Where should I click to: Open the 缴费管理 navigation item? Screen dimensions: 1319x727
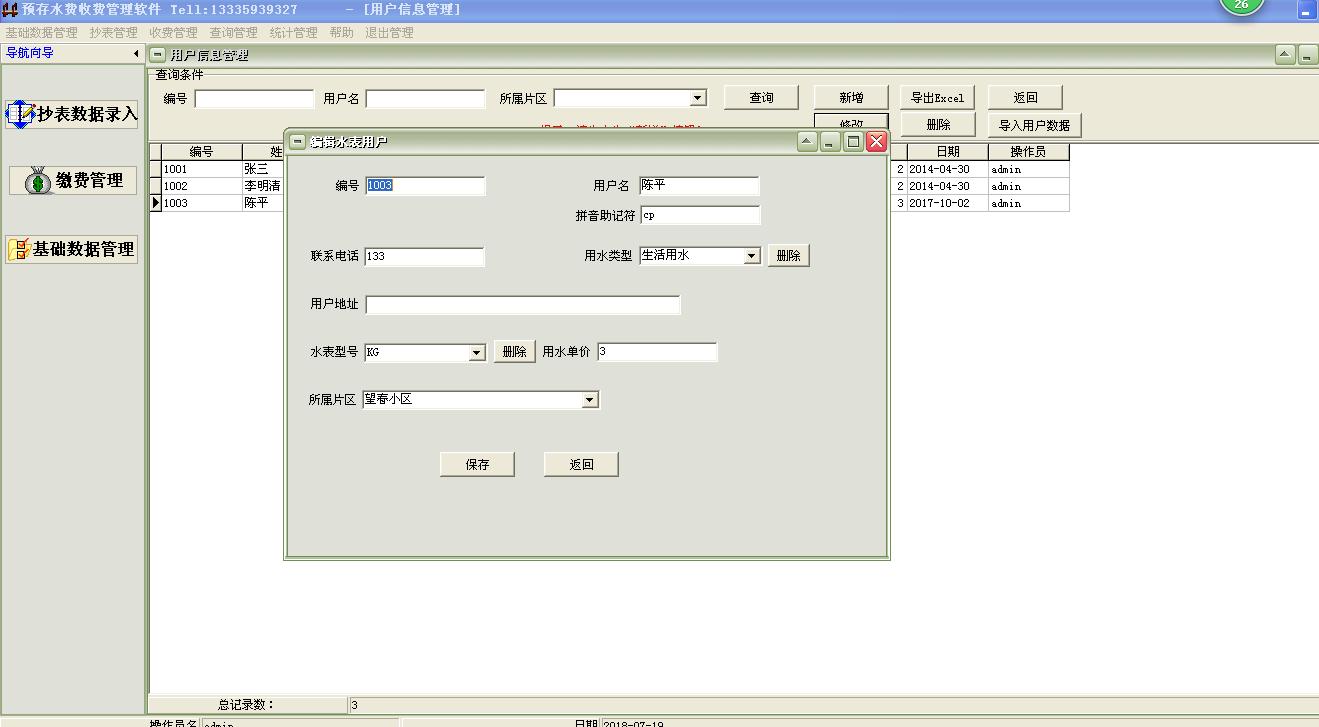[73, 181]
